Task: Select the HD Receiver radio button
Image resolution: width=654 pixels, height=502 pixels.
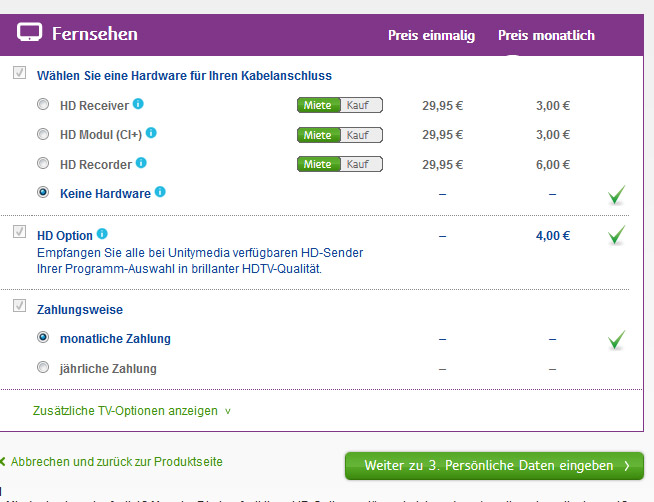Action: 43,104
